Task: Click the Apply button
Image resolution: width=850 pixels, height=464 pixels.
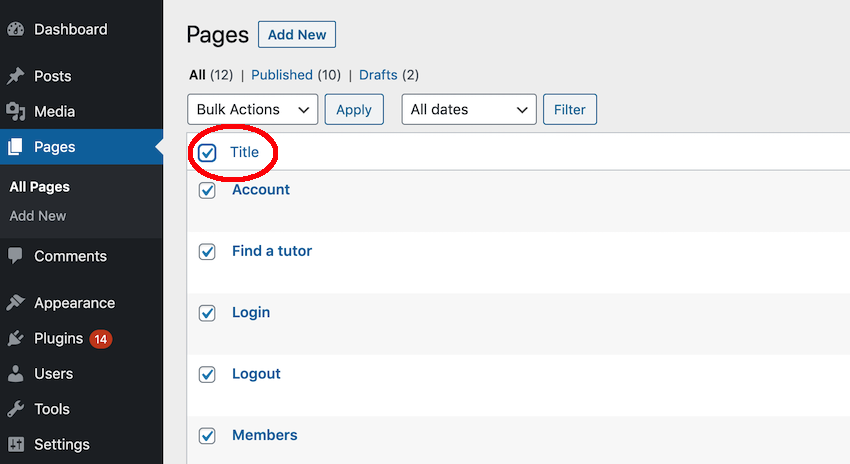Action: [x=354, y=110]
